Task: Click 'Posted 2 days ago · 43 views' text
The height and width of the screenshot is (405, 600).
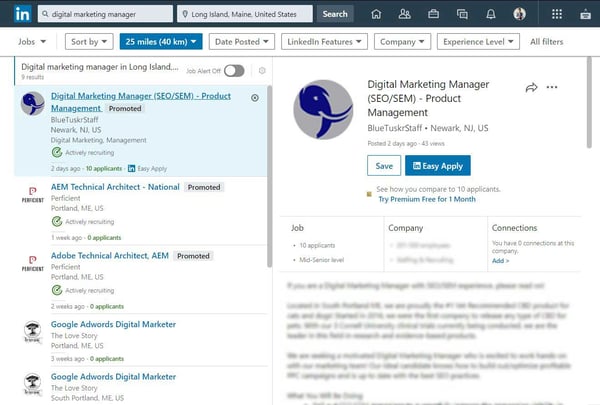Action: pos(406,144)
